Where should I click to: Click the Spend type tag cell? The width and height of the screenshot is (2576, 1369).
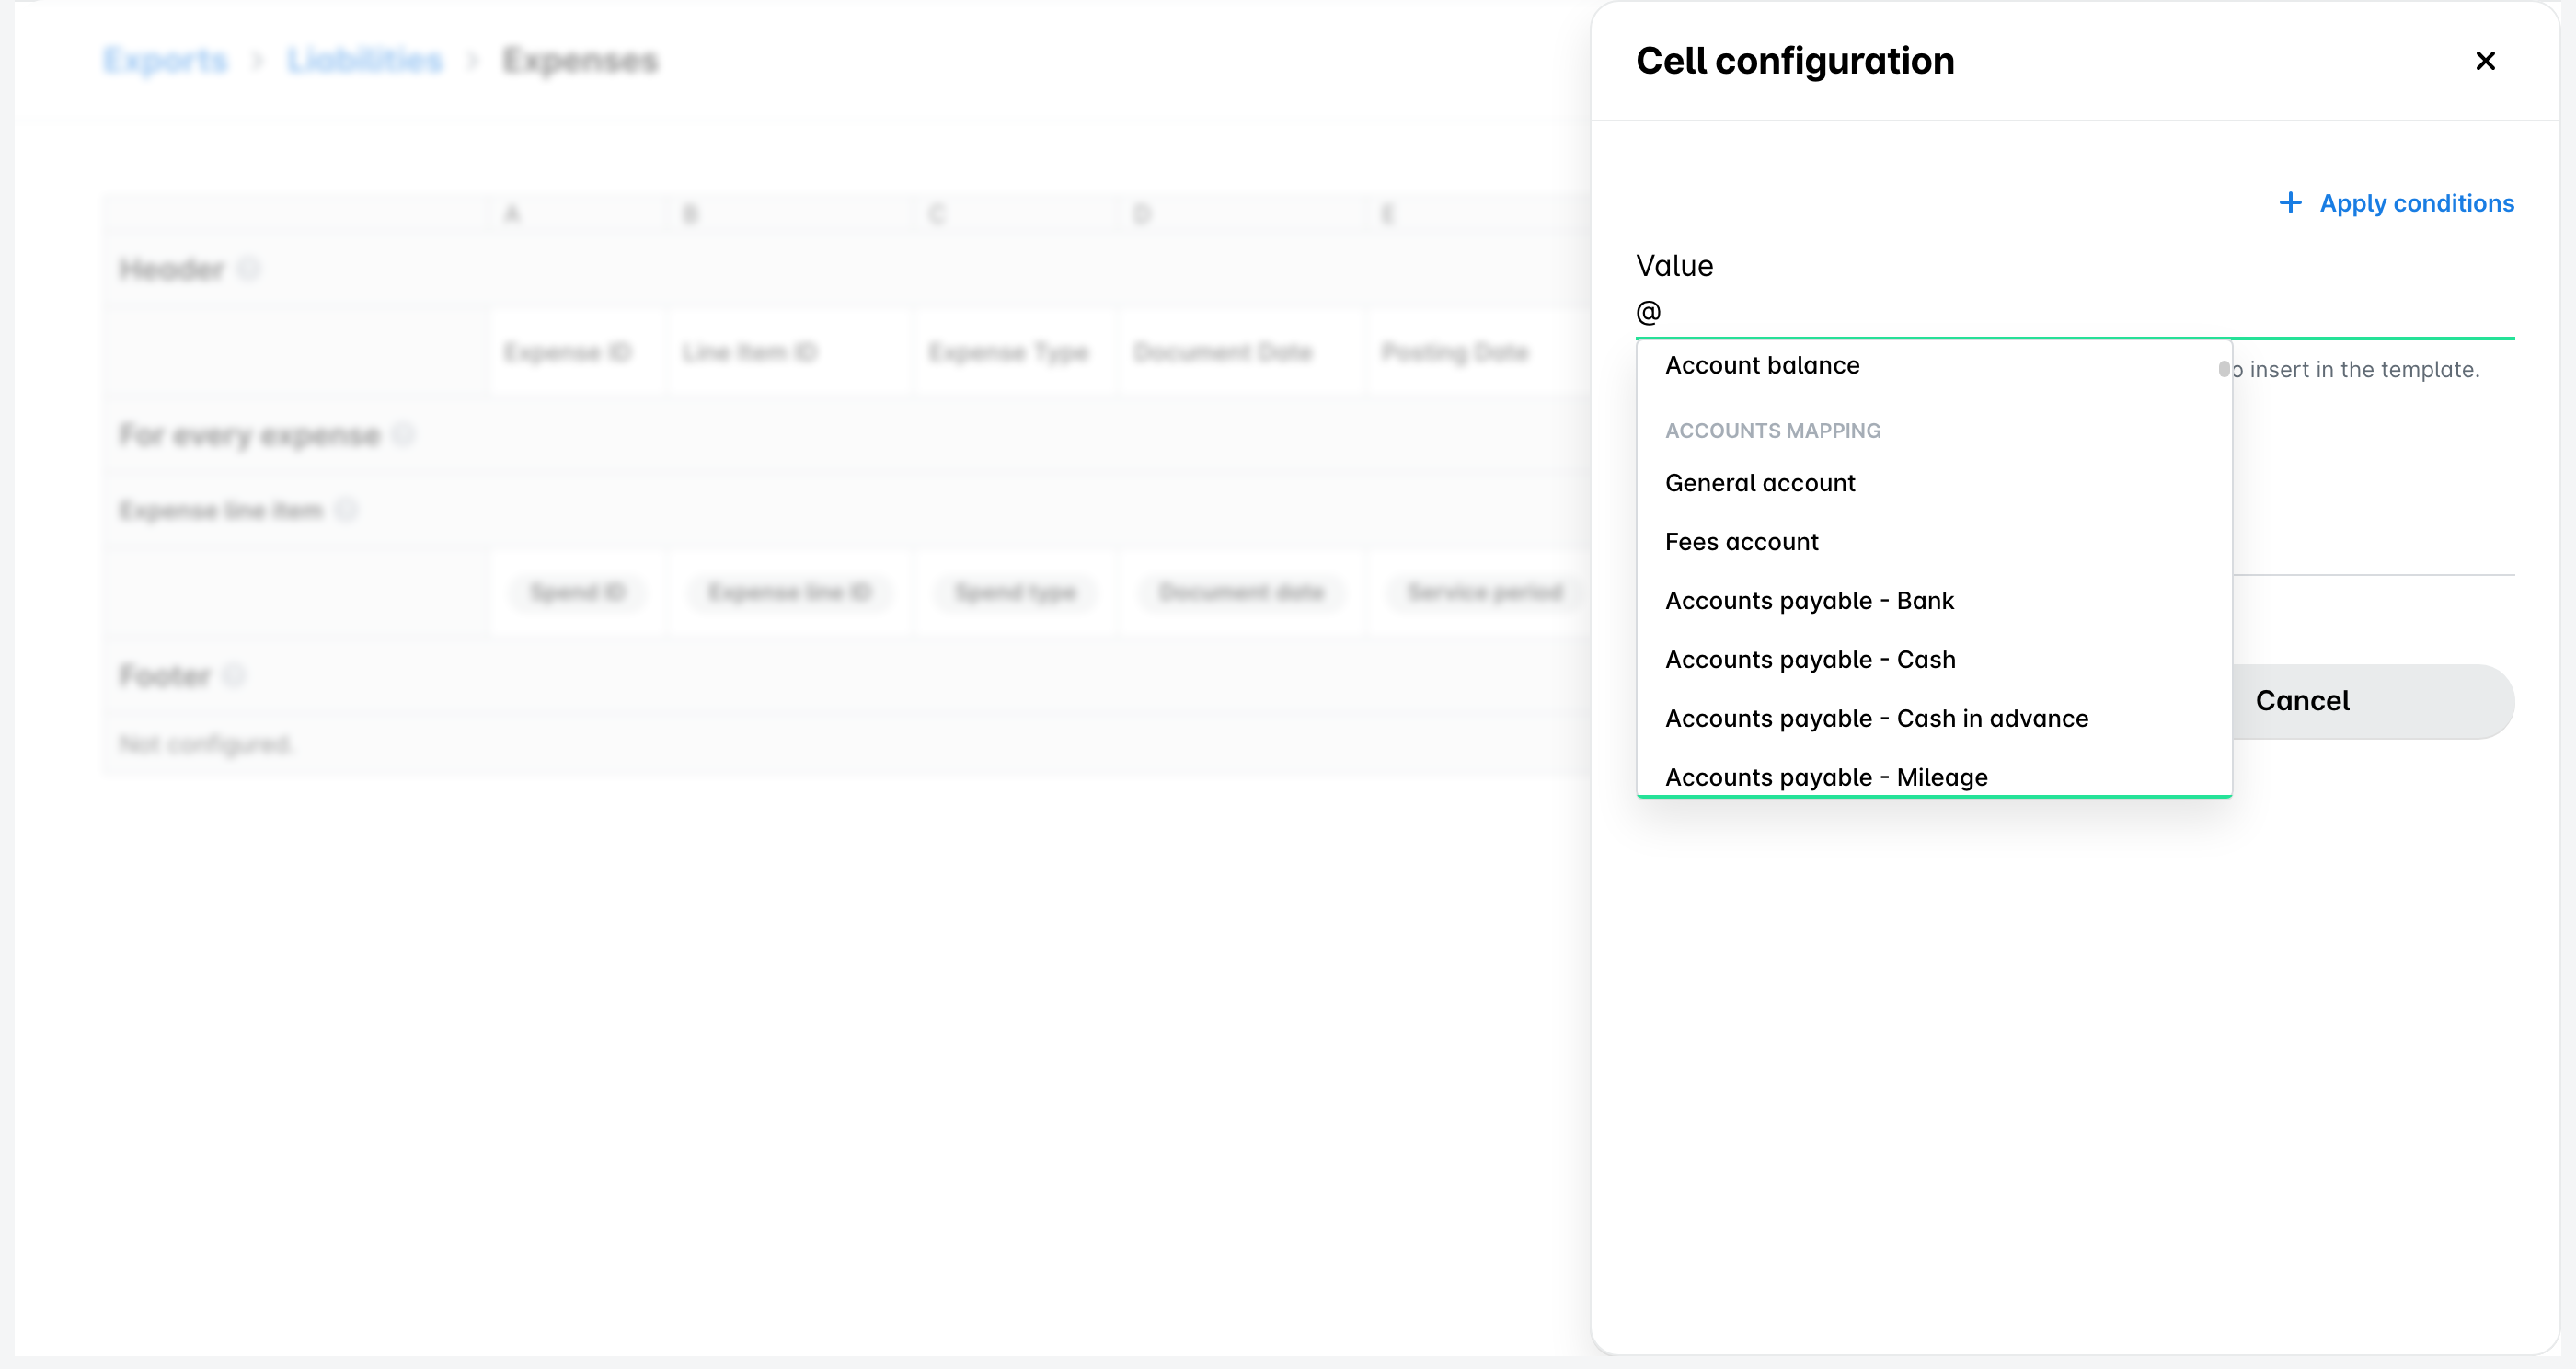pos(1015,593)
